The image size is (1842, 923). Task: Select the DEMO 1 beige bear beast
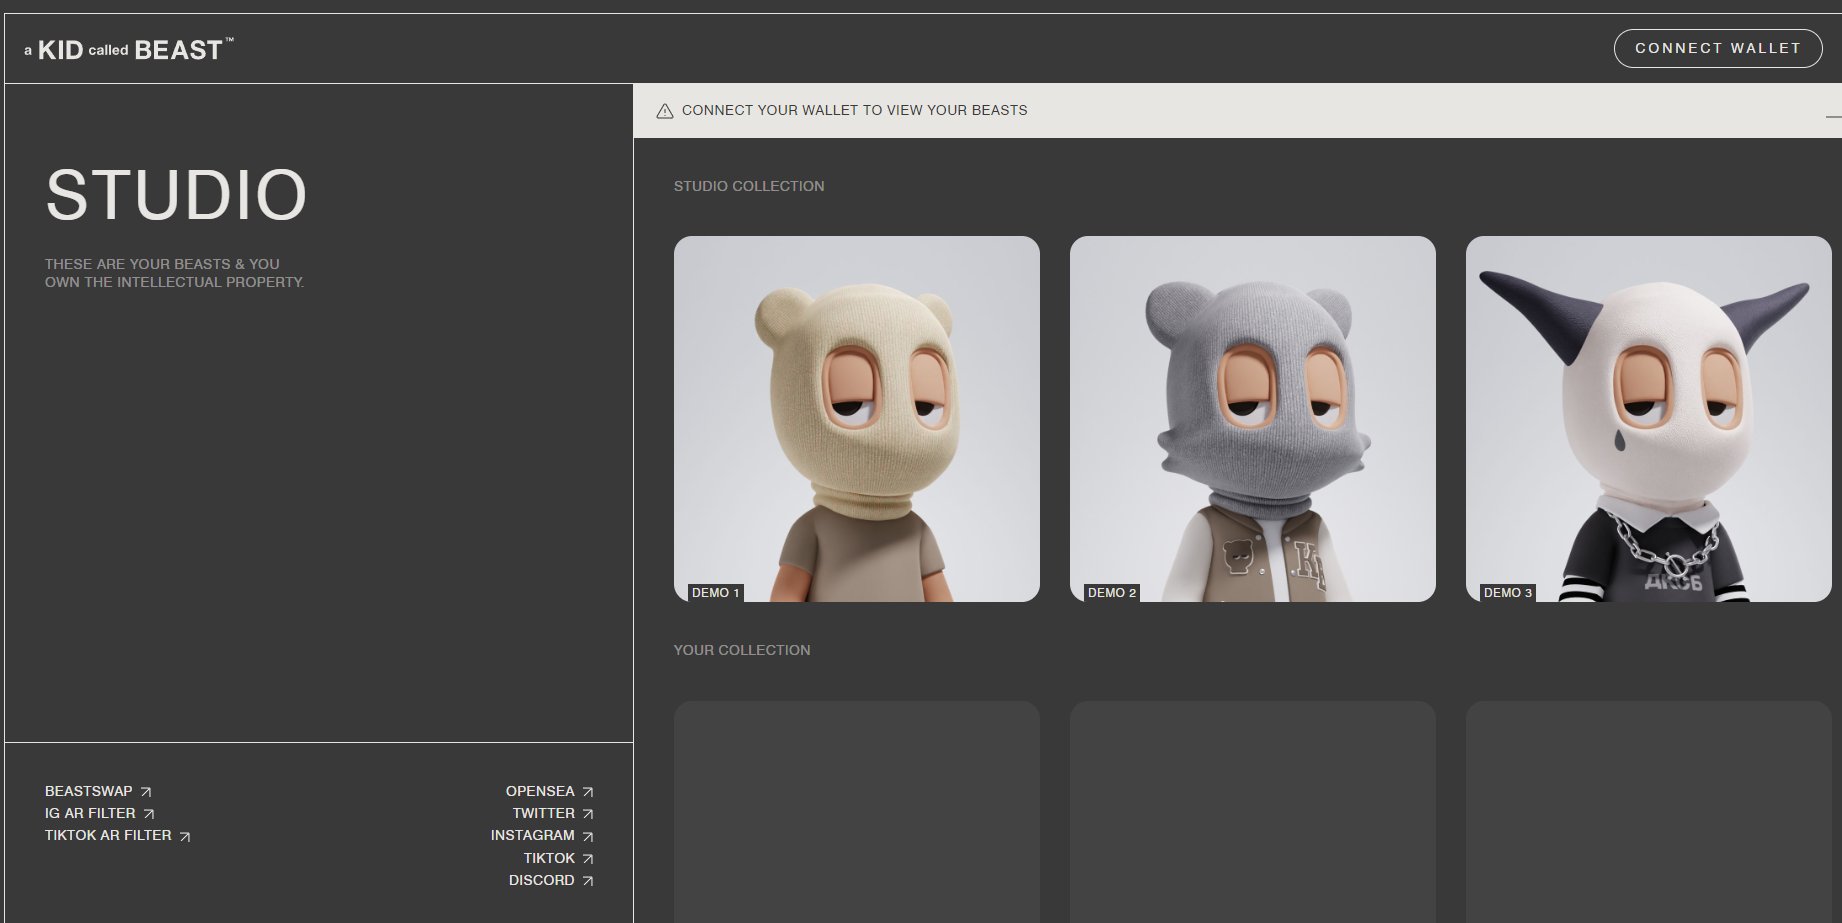coord(857,419)
